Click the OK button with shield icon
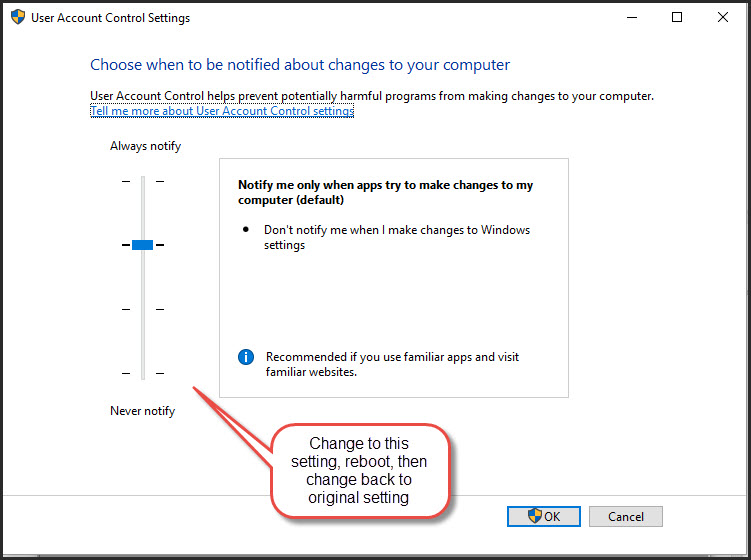The width and height of the screenshot is (751, 560). 544,516
